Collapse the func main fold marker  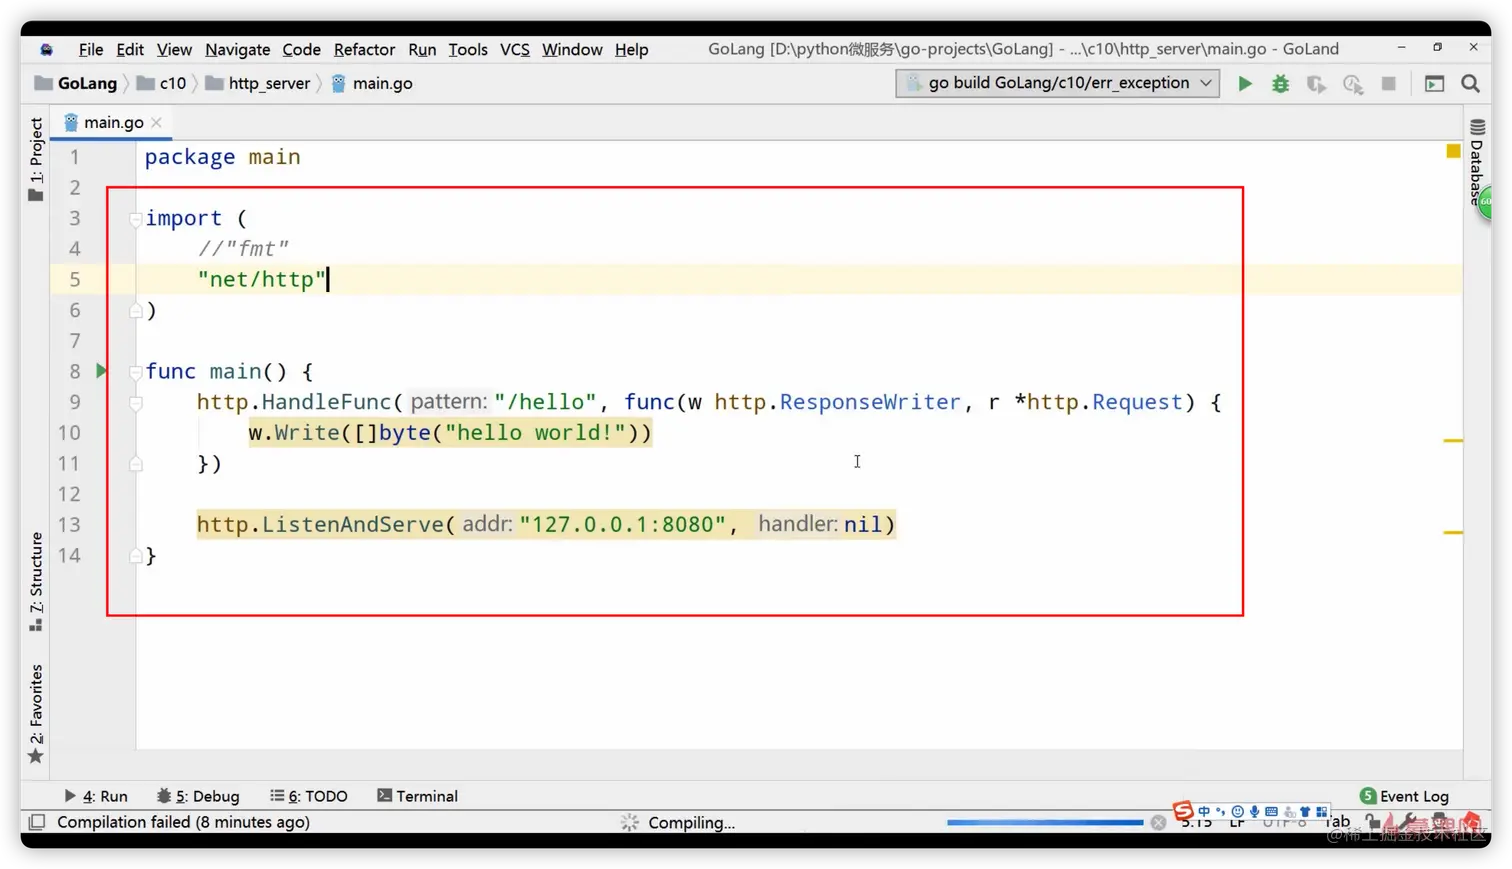[135, 372]
